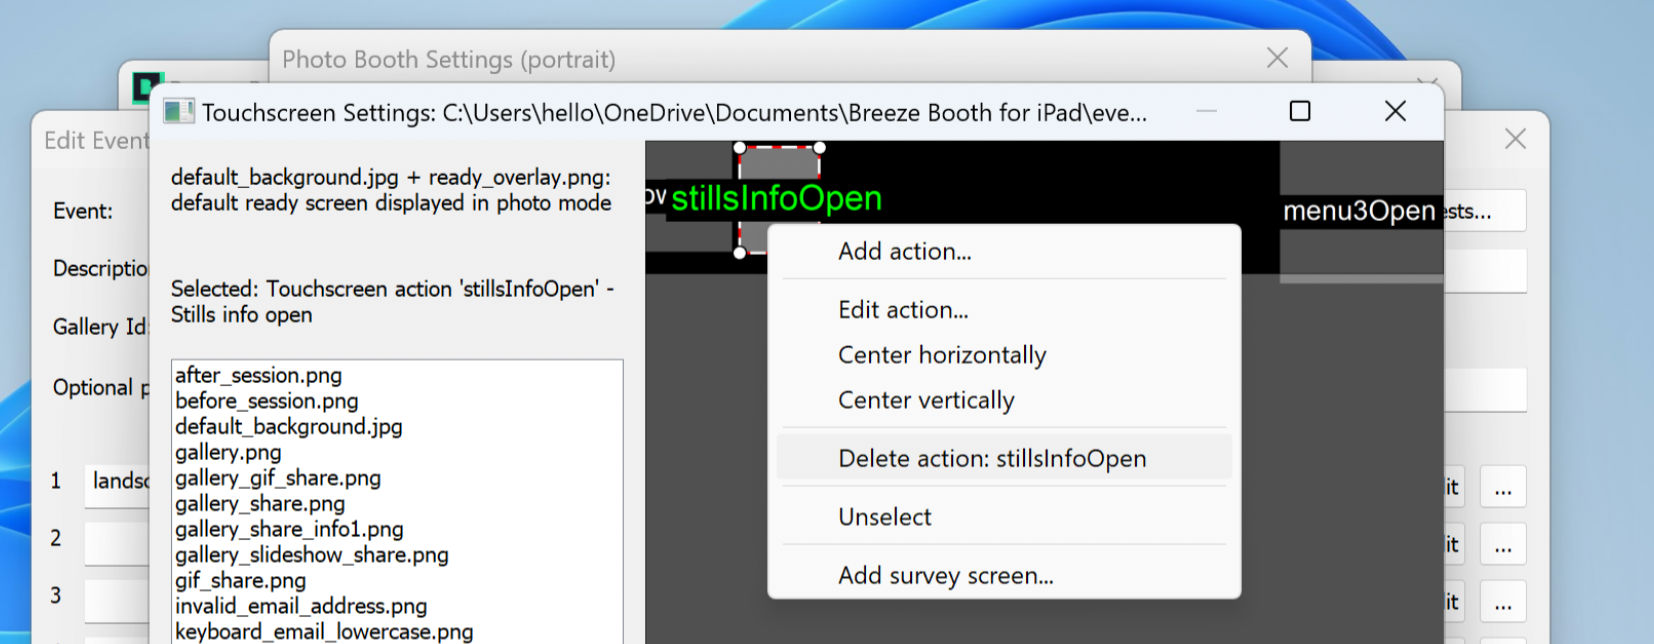
Task: Click the ellipsis button in row 1
Action: [1502, 488]
